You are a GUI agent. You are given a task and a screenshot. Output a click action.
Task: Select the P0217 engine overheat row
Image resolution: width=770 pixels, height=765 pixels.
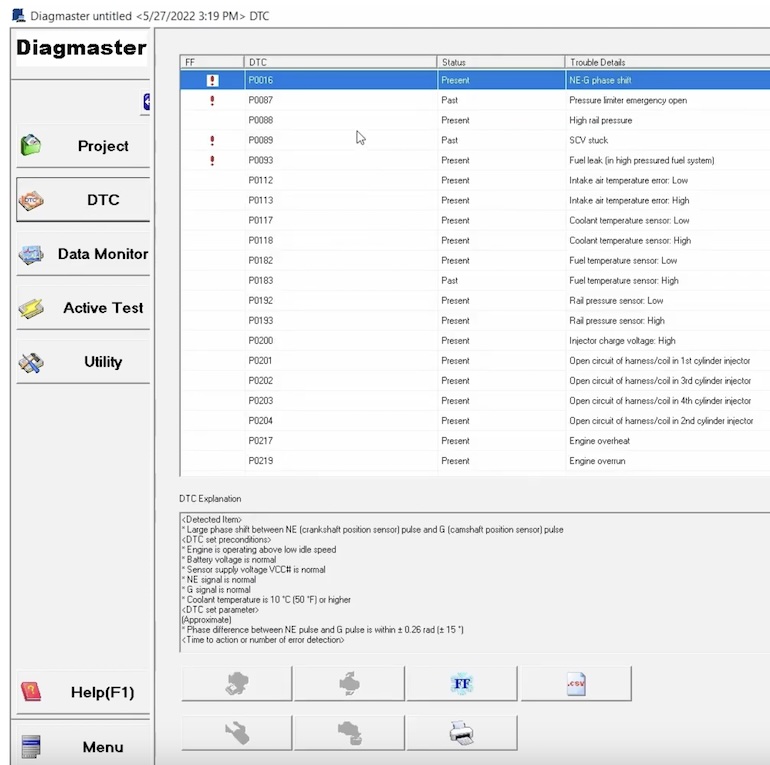pos(500,440)
